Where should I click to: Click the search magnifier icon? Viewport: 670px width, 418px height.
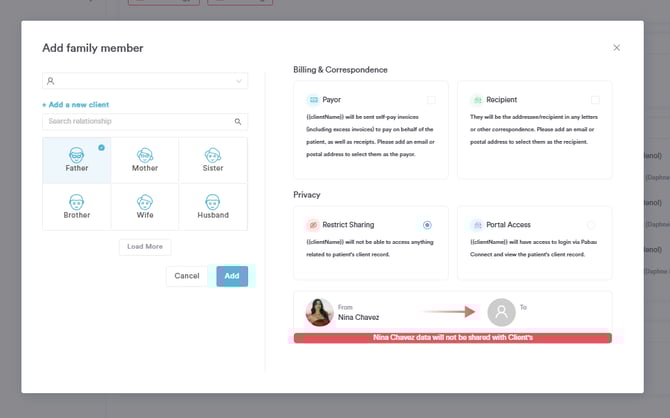[x=238, y=122]
